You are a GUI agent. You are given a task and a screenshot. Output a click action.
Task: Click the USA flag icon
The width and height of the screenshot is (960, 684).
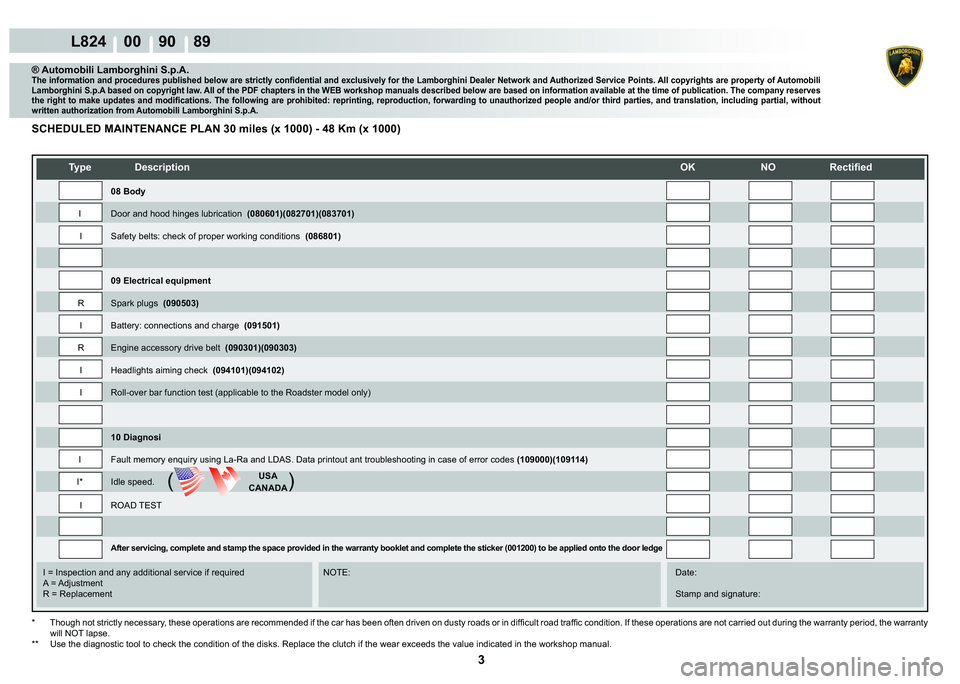click(189, 481)
